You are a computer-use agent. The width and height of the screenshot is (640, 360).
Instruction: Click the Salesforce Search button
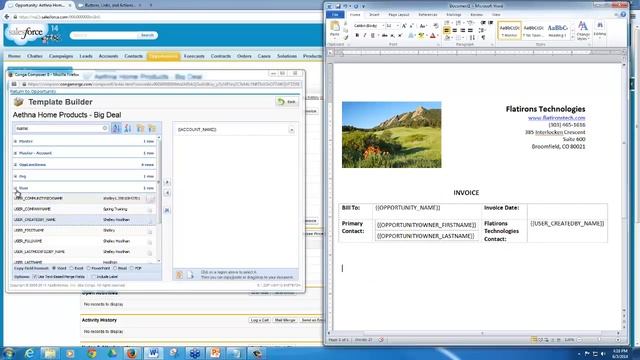pos(147,35)
